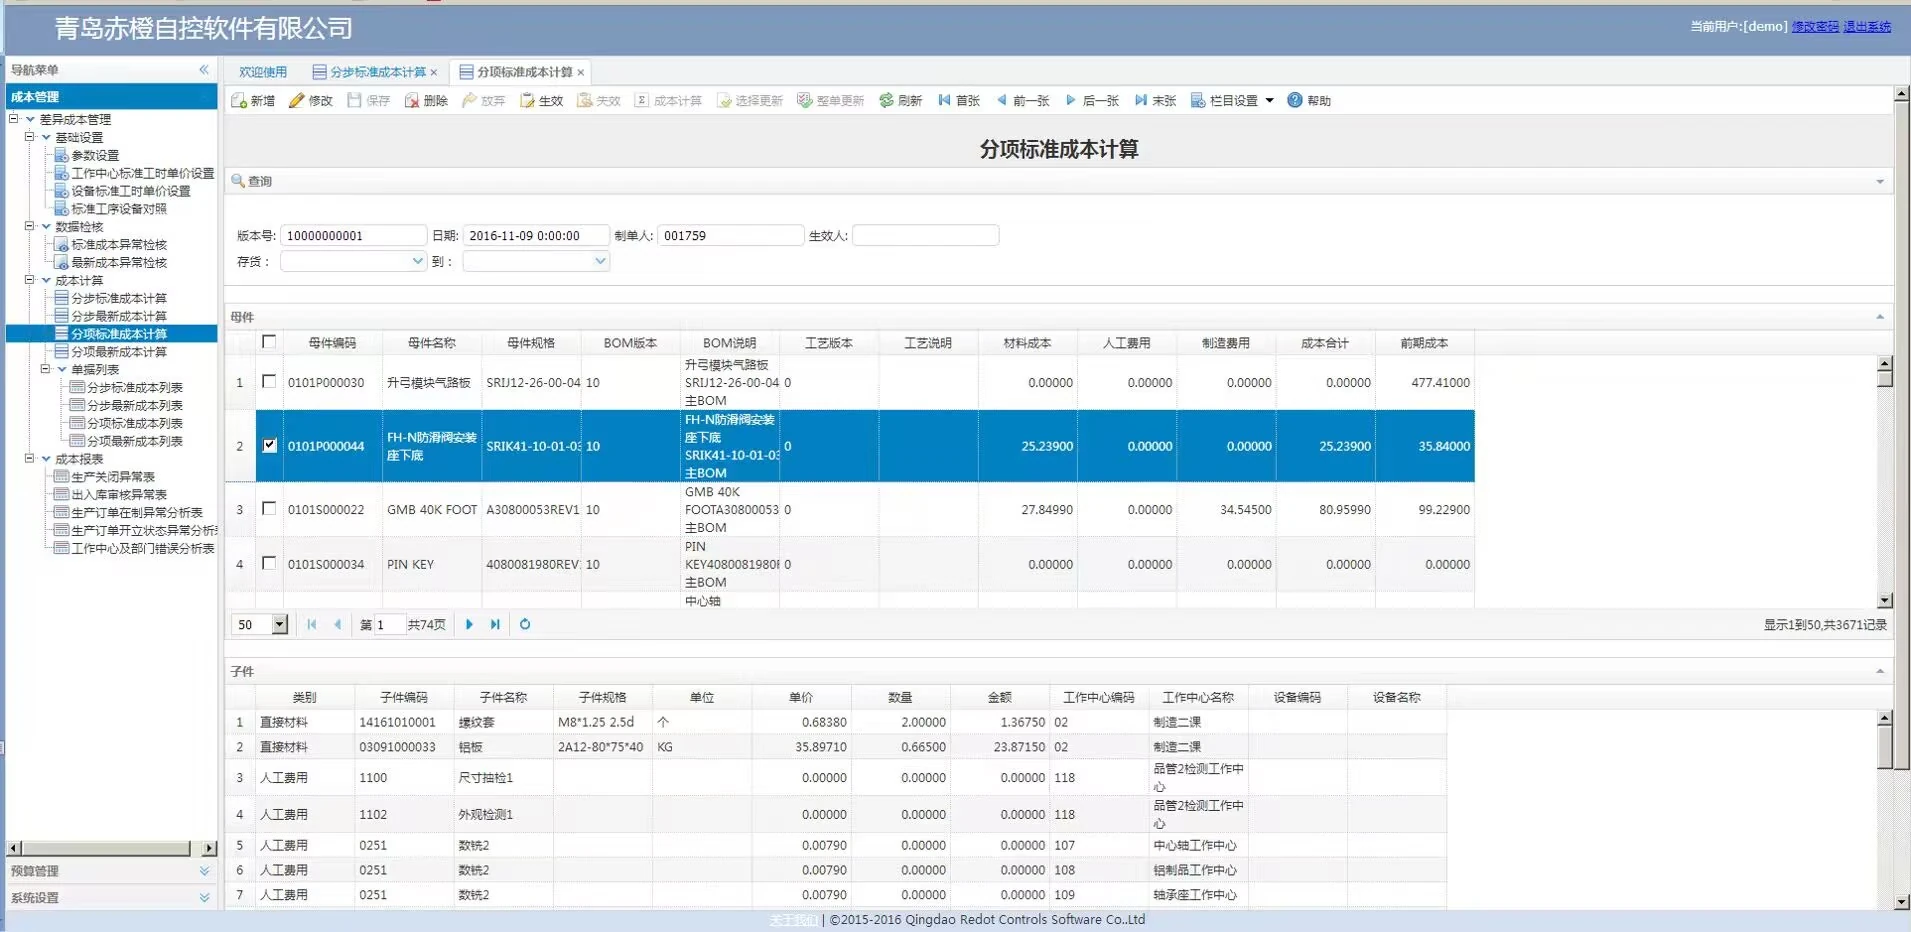
Task: Click the 修改密码 link
Action: [x=1815, y=27]
